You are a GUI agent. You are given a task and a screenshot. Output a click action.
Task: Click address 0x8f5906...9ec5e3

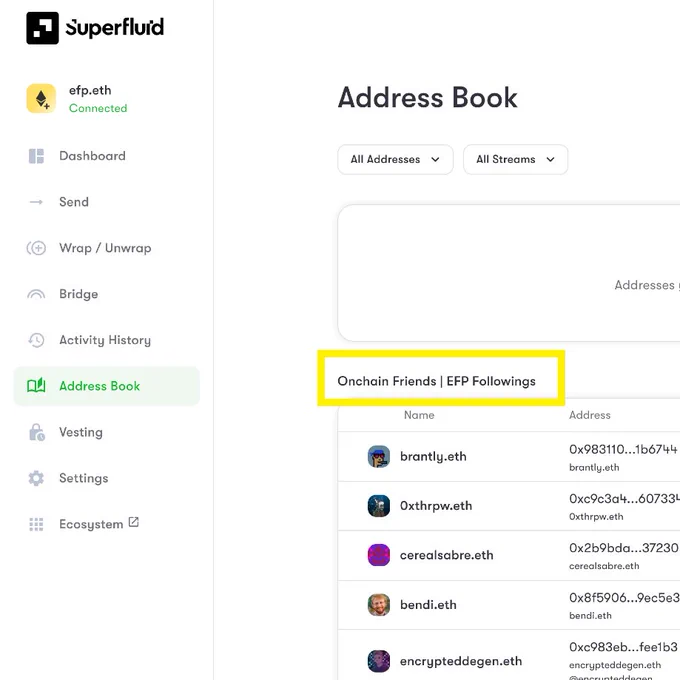(624, 598)
